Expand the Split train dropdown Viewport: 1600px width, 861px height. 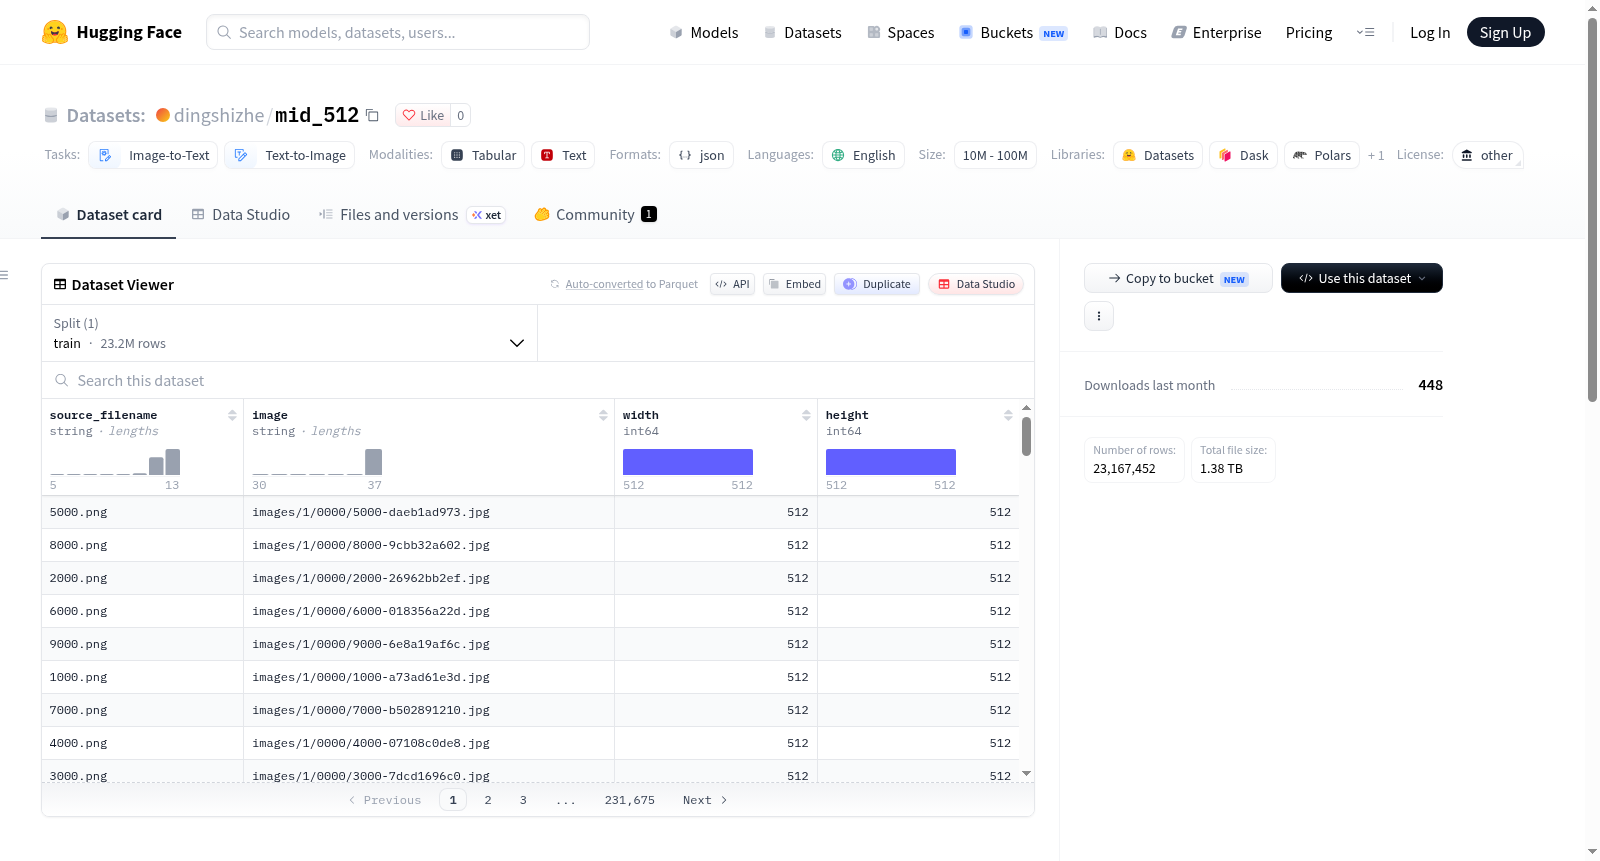(x=289, y=333)
